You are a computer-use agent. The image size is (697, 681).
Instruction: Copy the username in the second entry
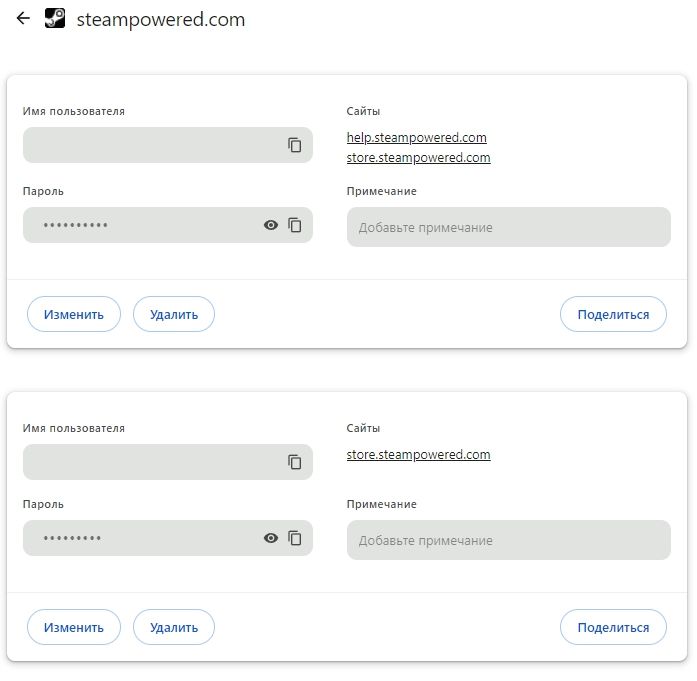[295, 462]
